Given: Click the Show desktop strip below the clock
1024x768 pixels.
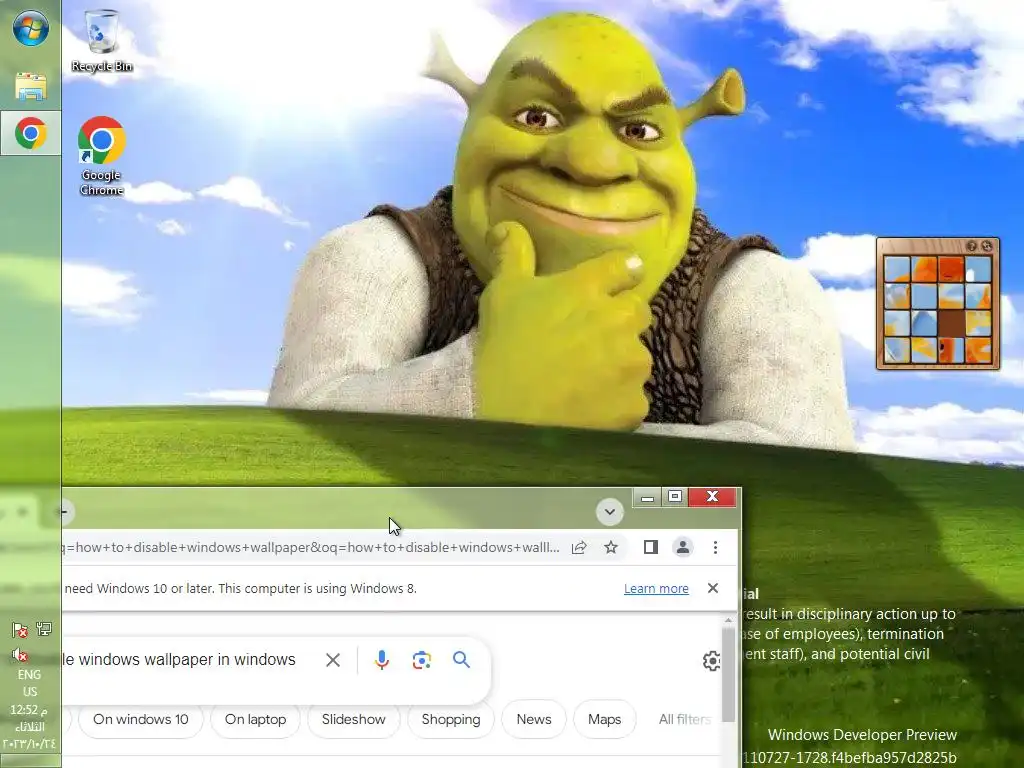Looking at the screenshot, I should click(x=30, y=761).
